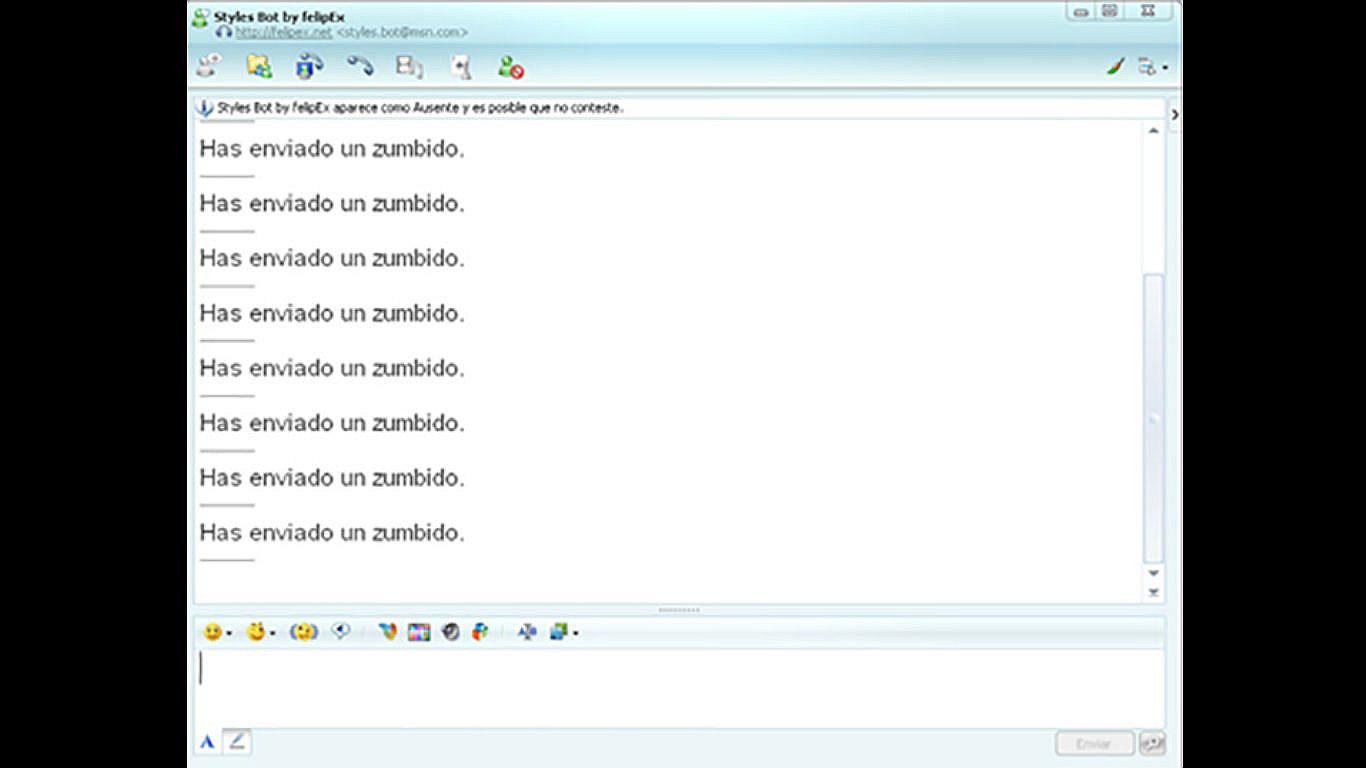This screenshot has width=1366, height=768.
Task: Click the paintbrush color scheme icon
Action: [x=1116, y=67]
